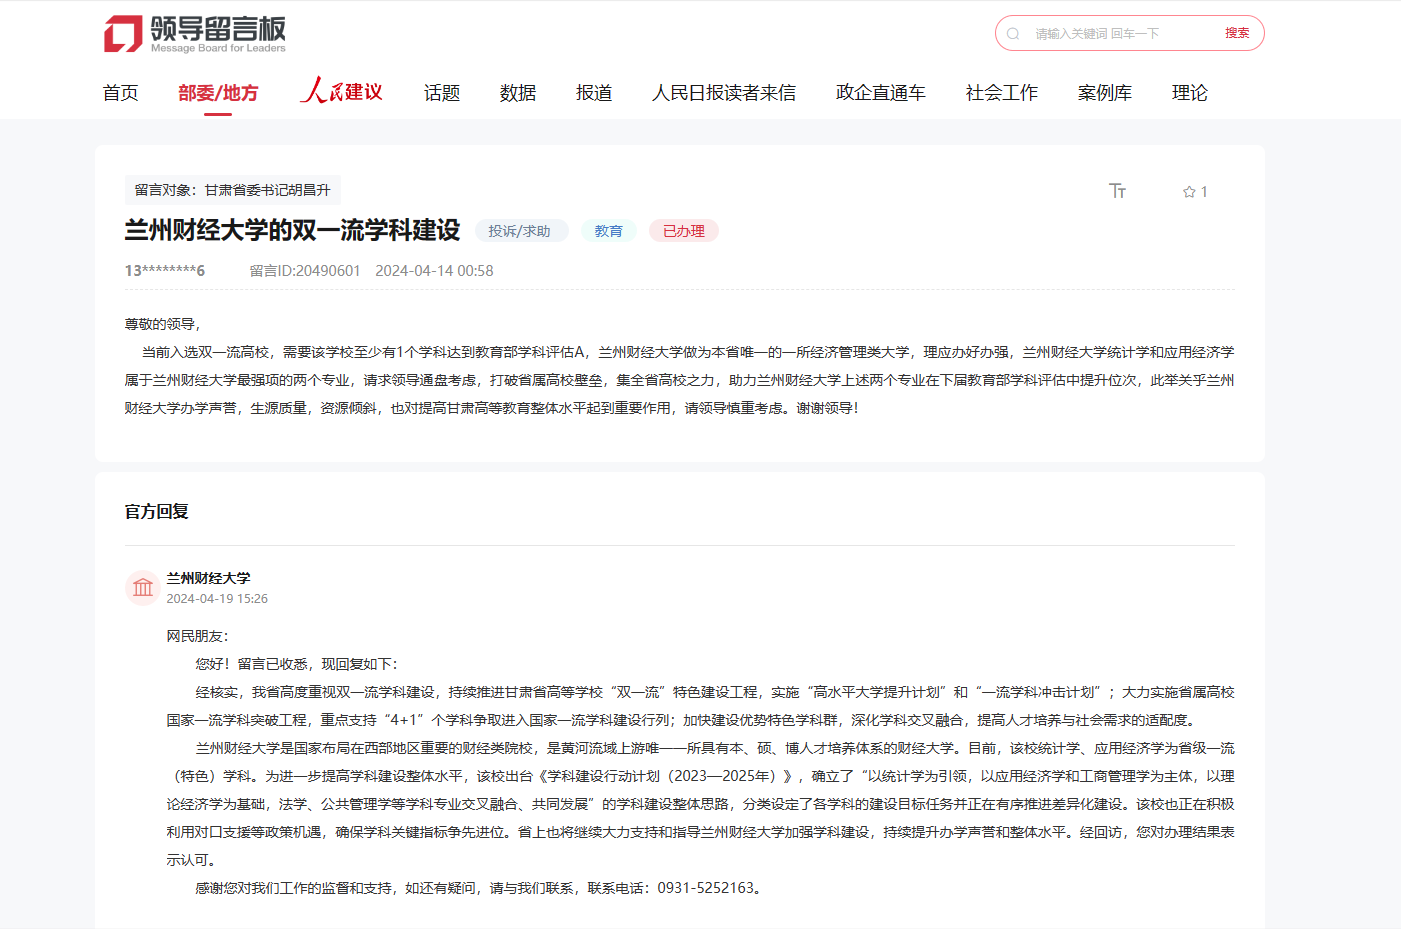This screenshot has width=1401, height=929.
Task: Click the 留言ID:20490601 text
Action: point(305,271)
